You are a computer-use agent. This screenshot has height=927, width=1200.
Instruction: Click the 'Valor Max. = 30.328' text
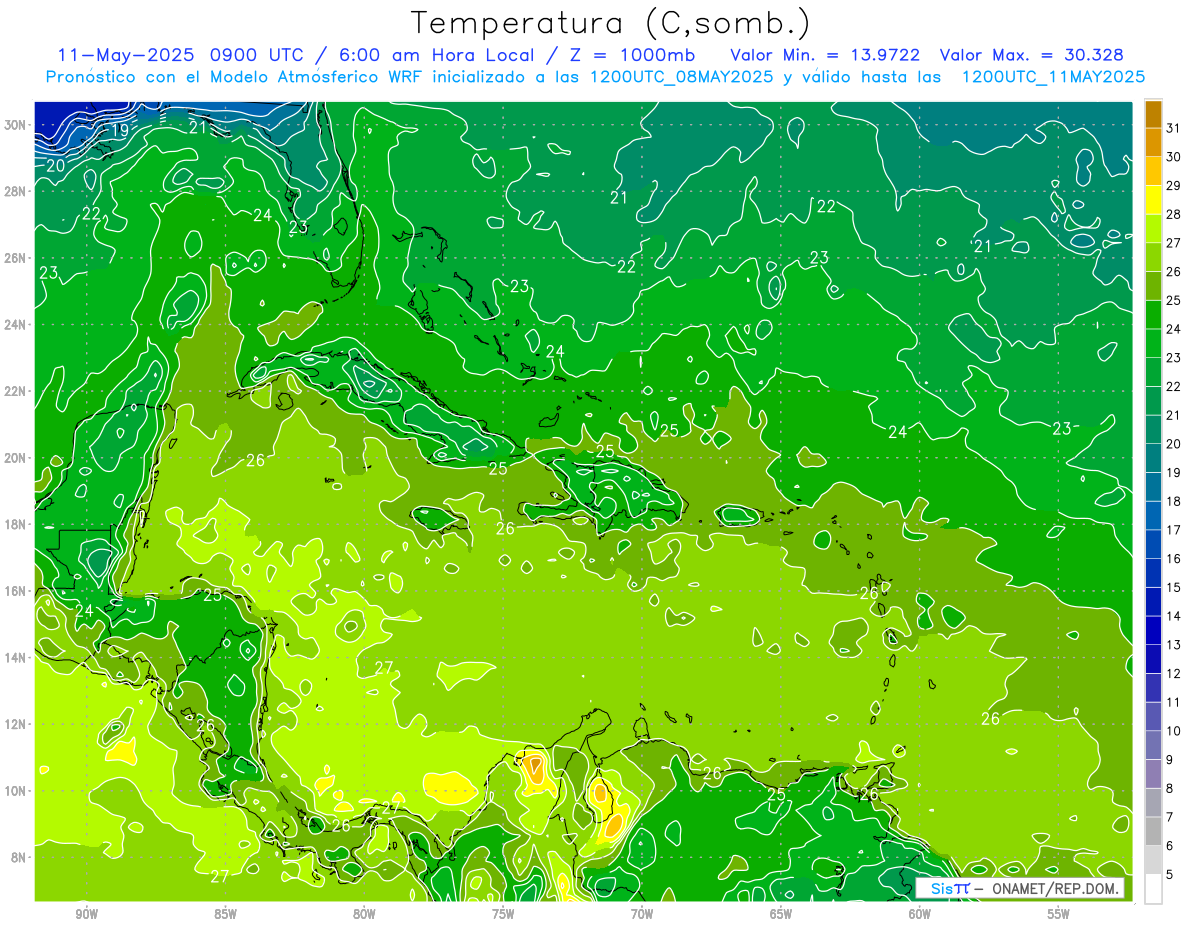1032,55
